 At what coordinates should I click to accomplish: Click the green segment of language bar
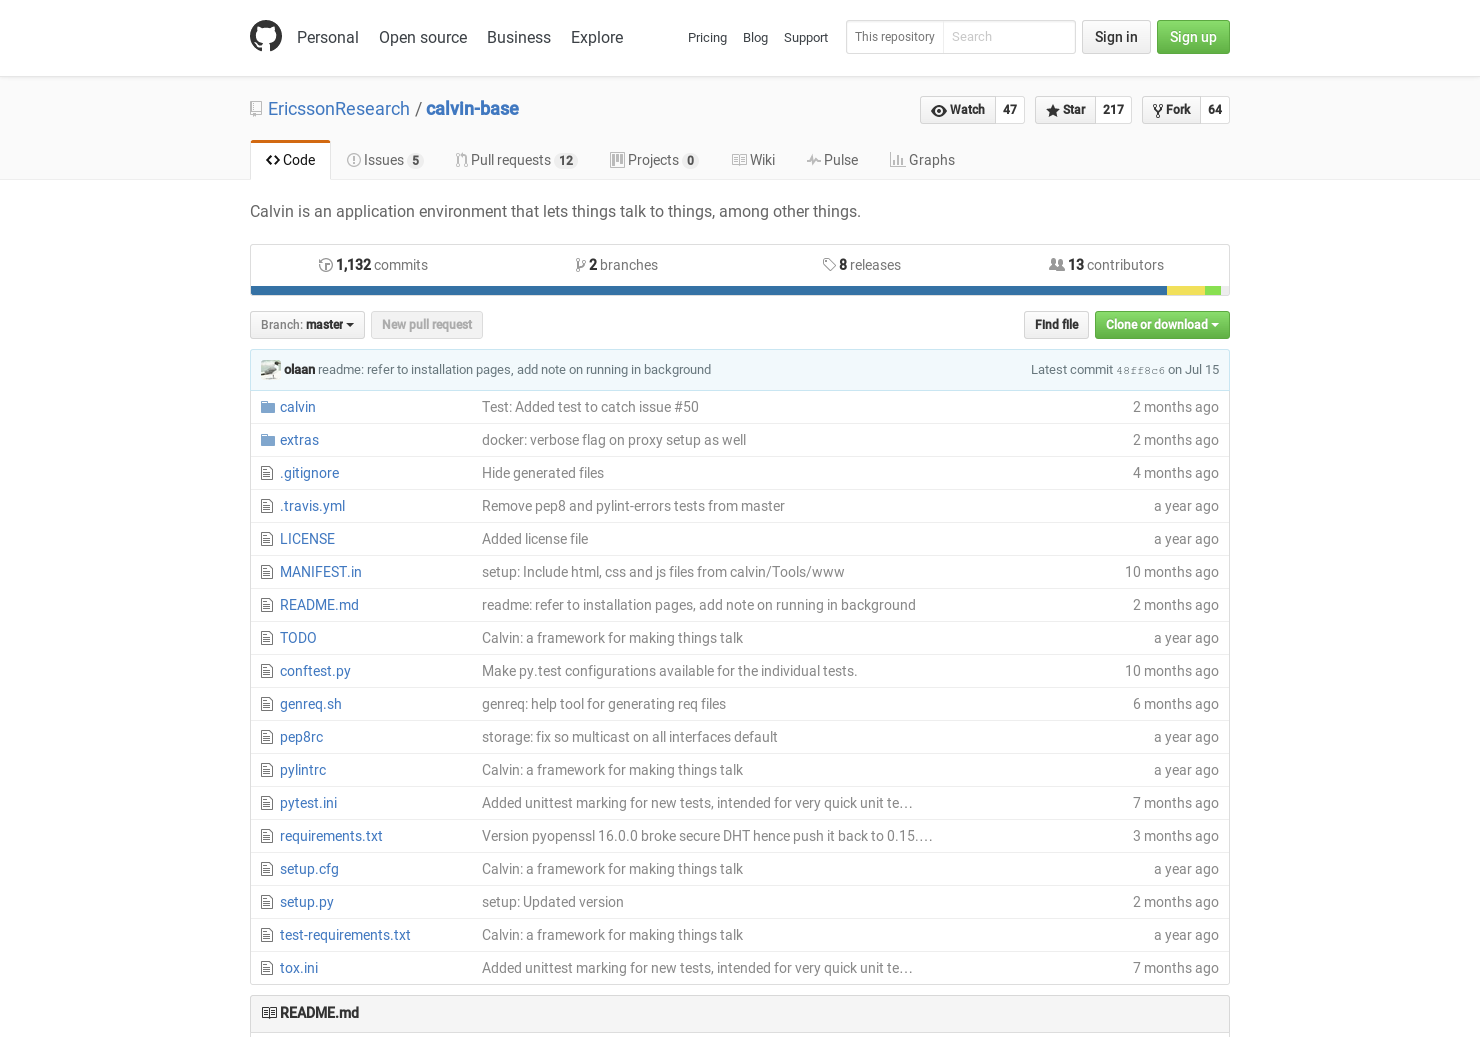1213,291
